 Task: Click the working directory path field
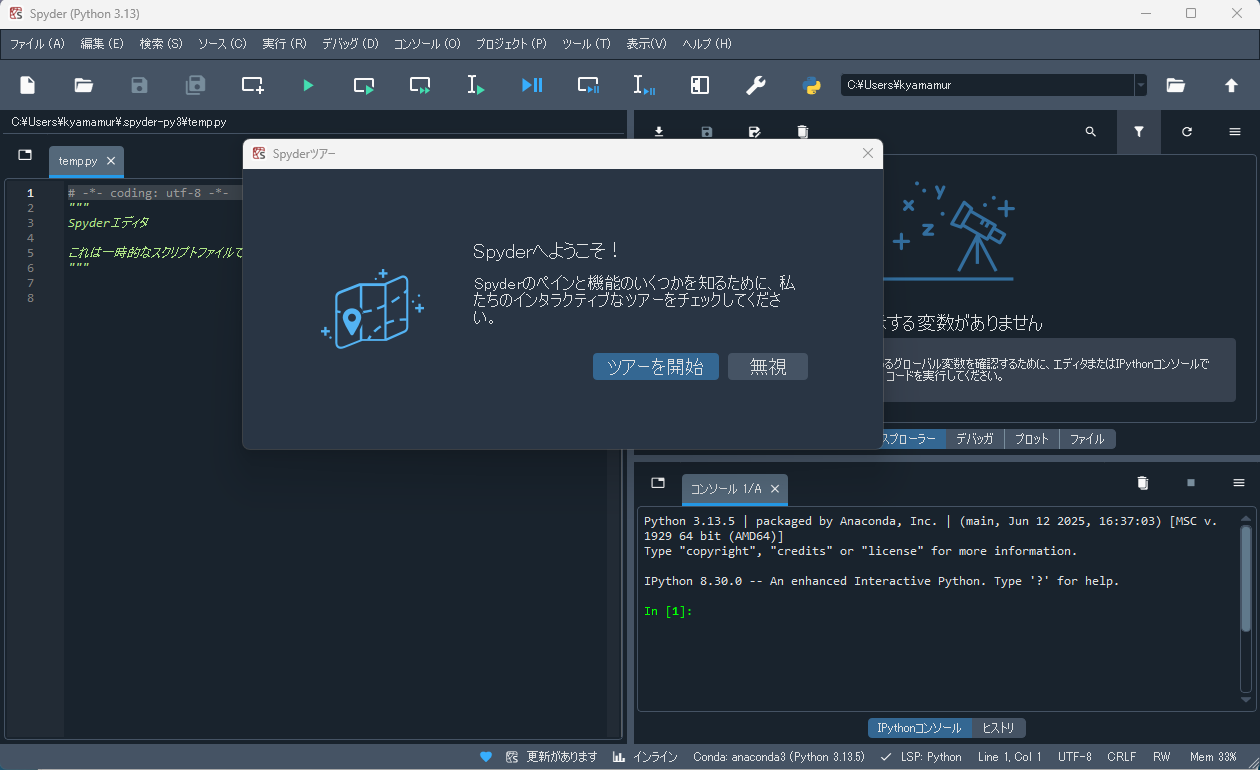click(987, 86)
